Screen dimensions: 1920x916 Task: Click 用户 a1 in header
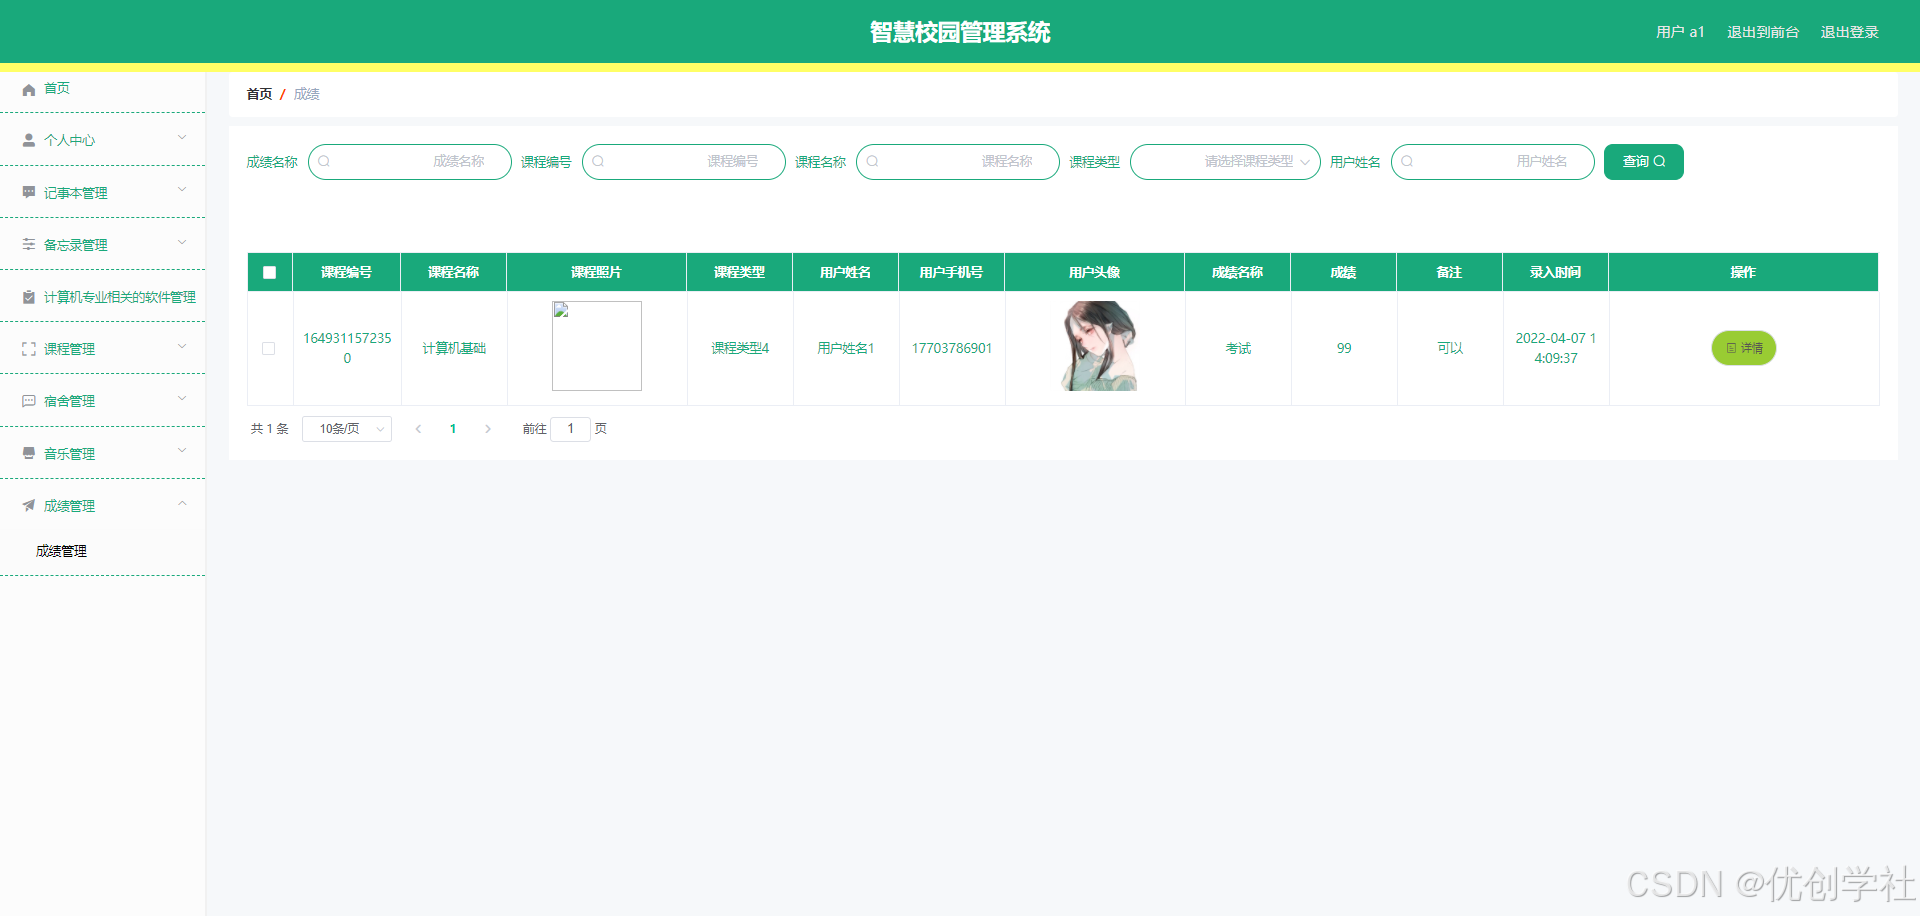coord(1680,32)
